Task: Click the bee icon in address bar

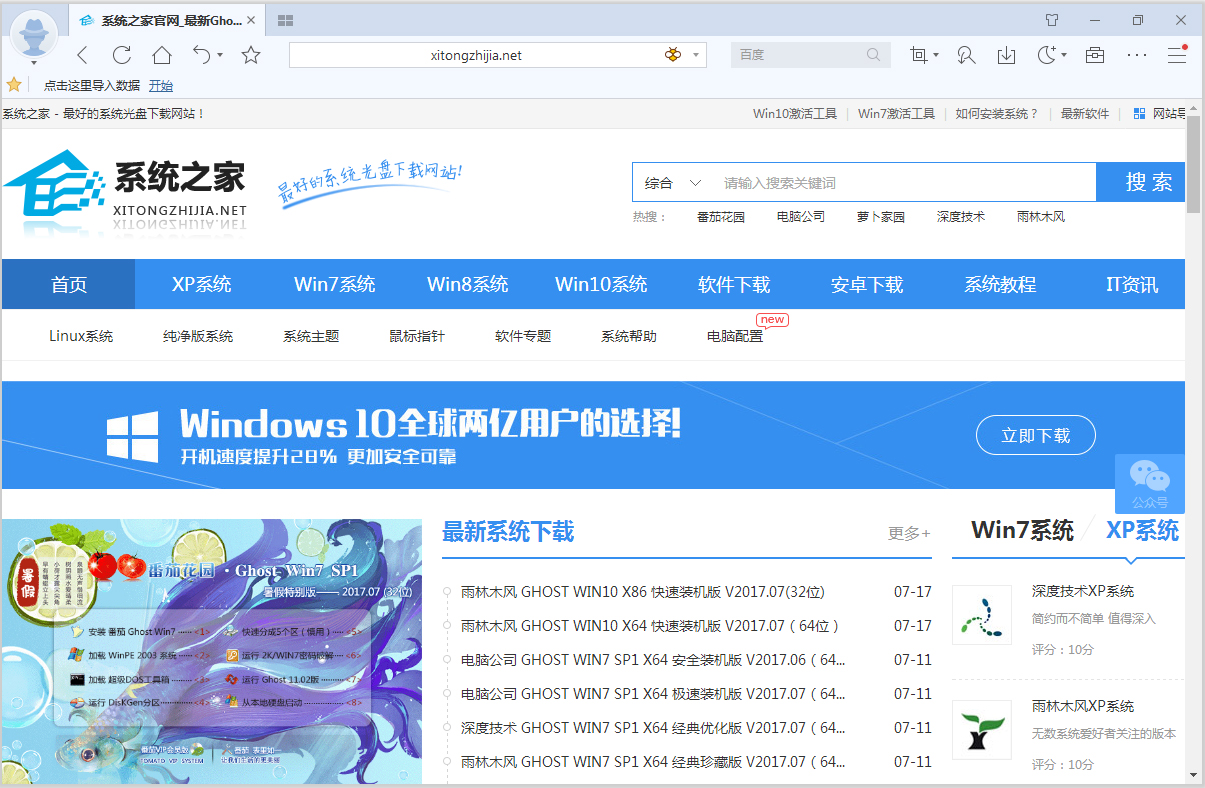Action: click(x=673, y=55)
